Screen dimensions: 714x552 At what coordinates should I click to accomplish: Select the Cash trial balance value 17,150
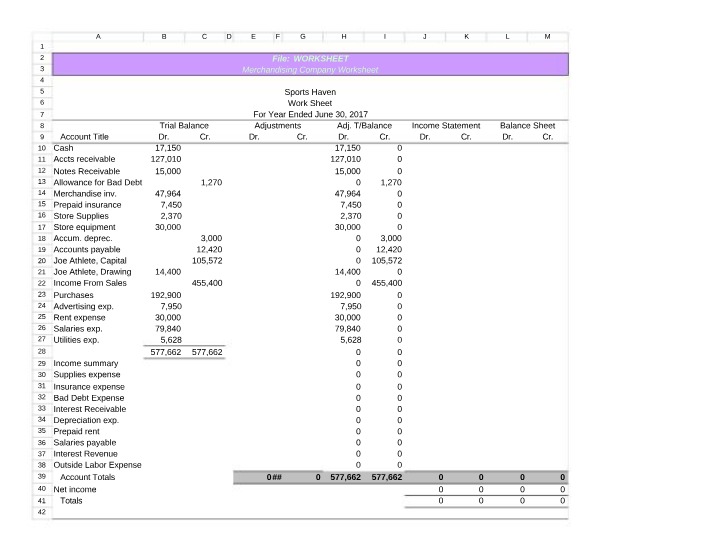[168, 148]
